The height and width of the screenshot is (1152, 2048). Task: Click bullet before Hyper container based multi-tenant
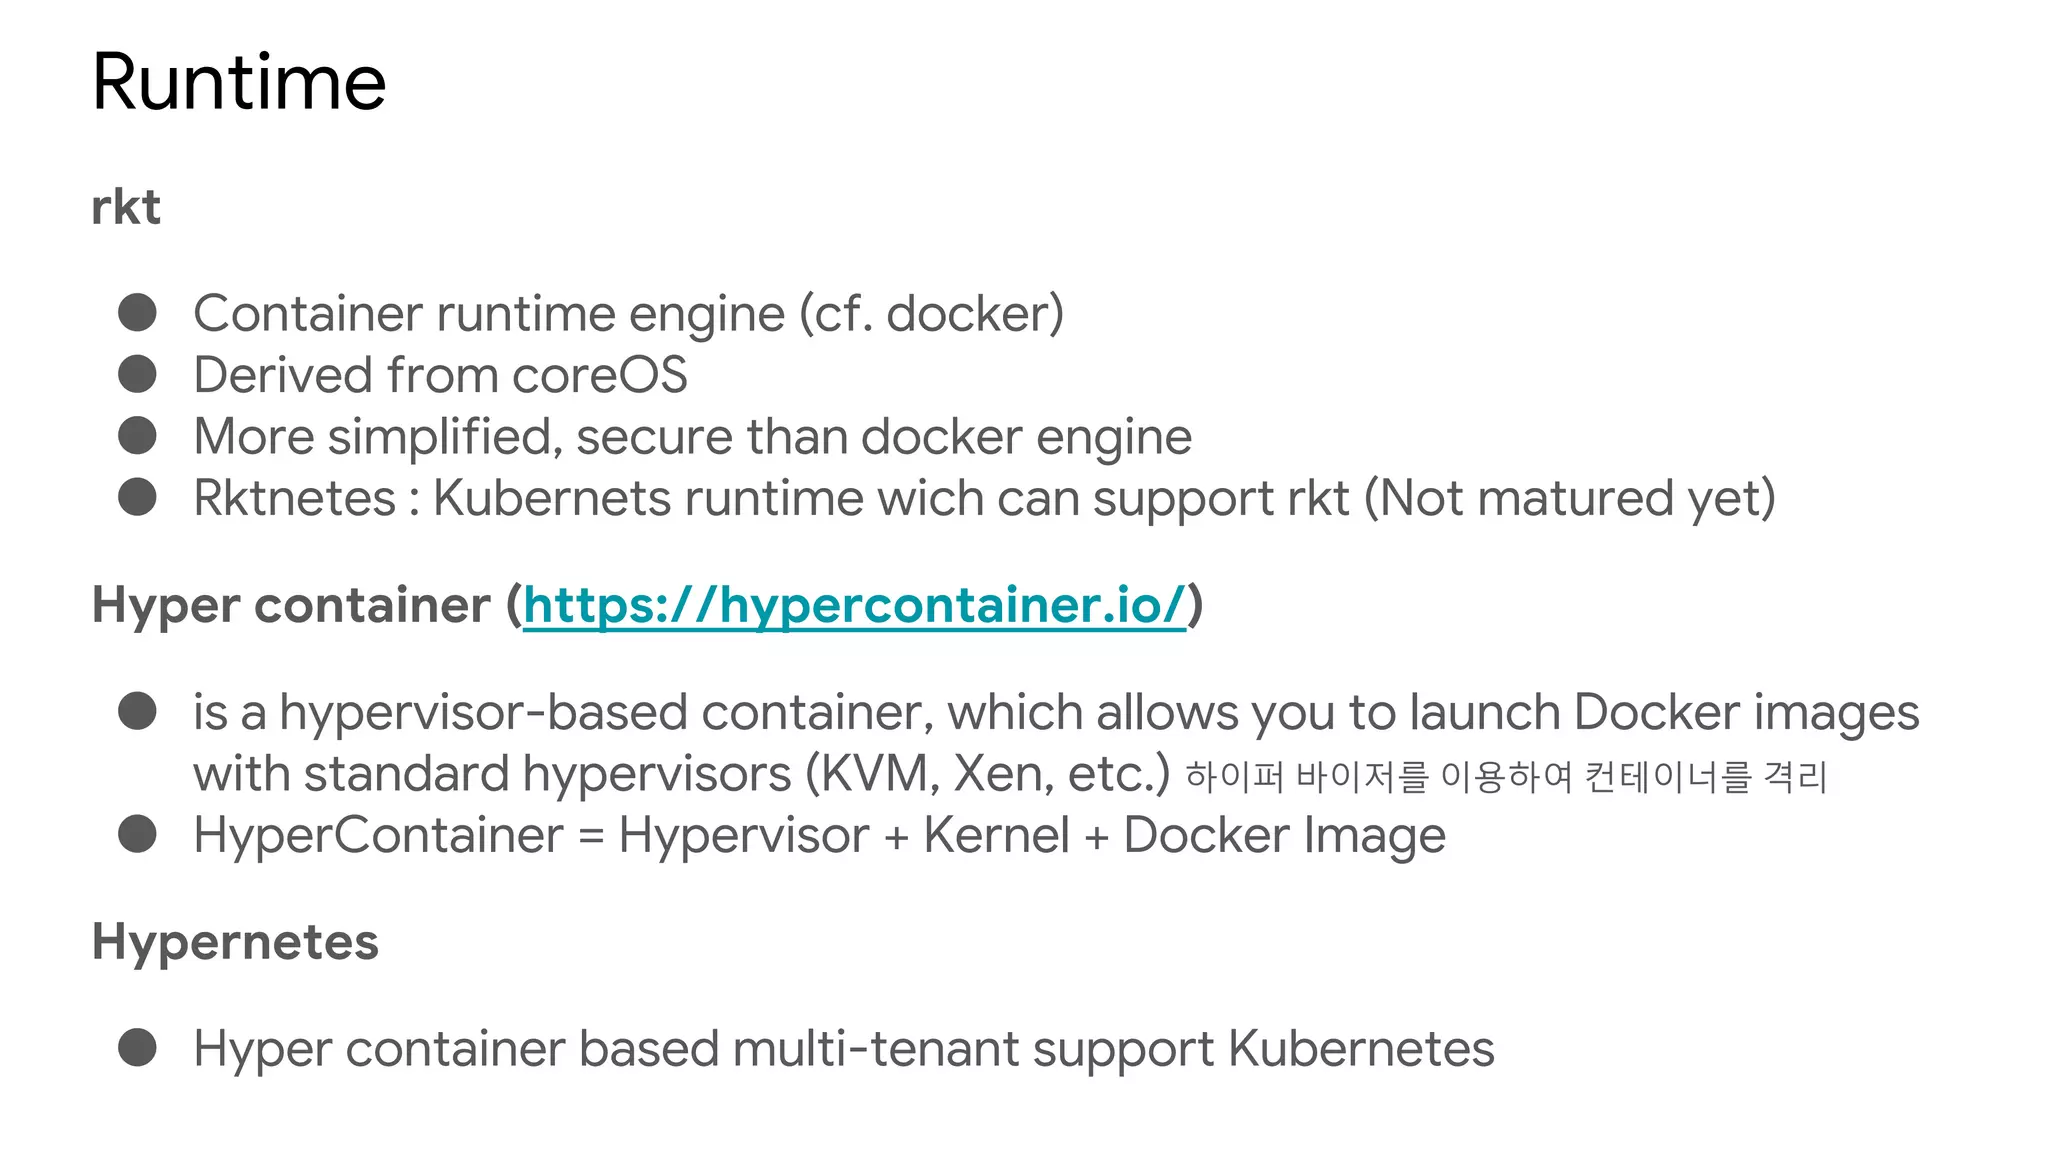137,1048
